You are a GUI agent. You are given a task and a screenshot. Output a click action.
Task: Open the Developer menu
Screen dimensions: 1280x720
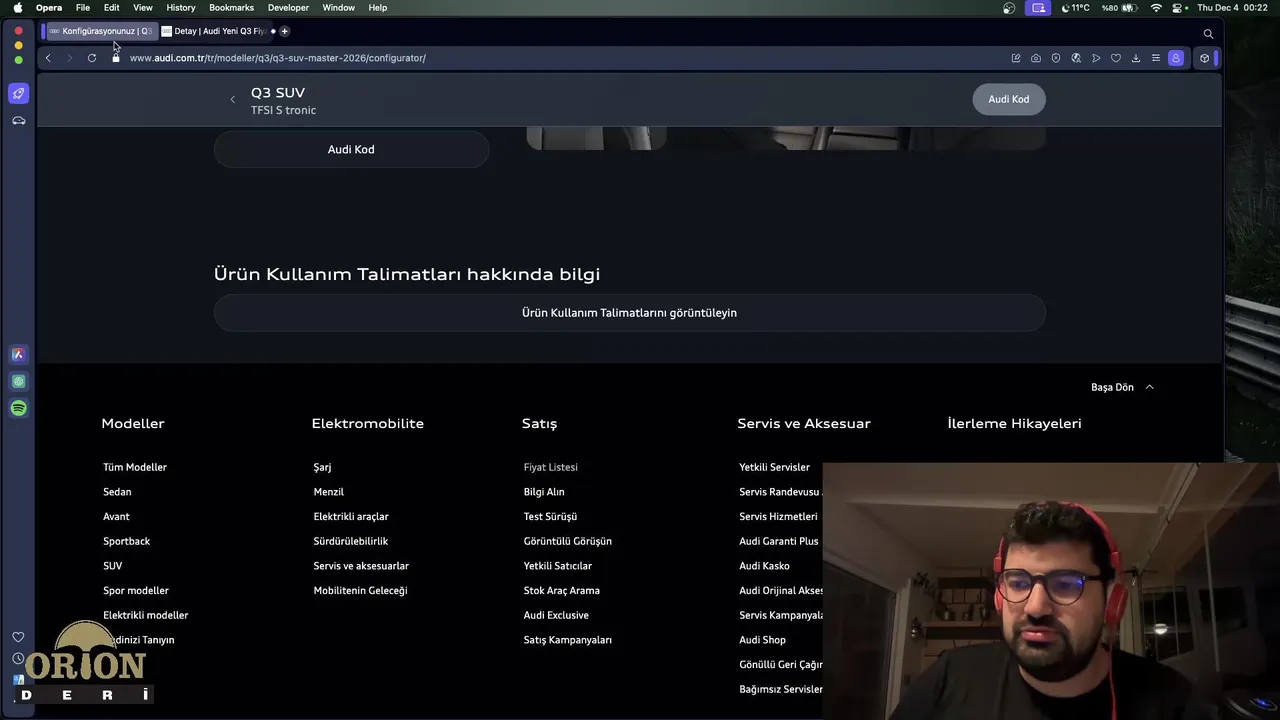[x=288, y=7]
